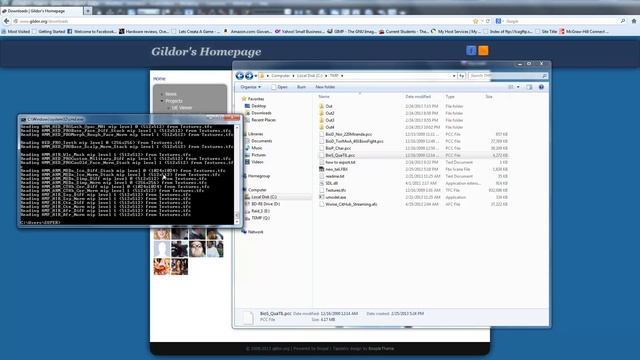Open the view options dropdown arrow
640x360 pixels.
[518, 87]
